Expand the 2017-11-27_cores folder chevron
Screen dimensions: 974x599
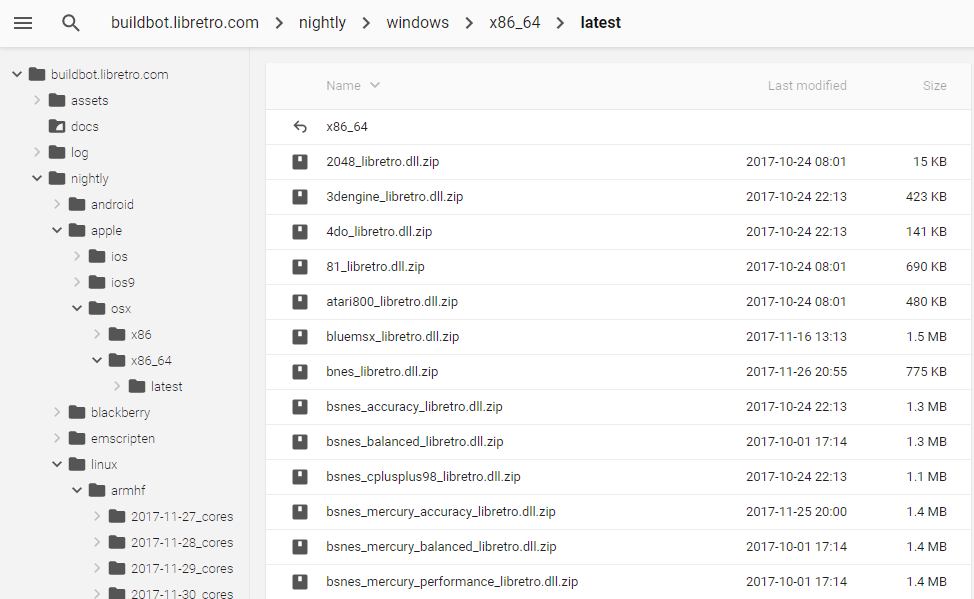tap(97, 516)
